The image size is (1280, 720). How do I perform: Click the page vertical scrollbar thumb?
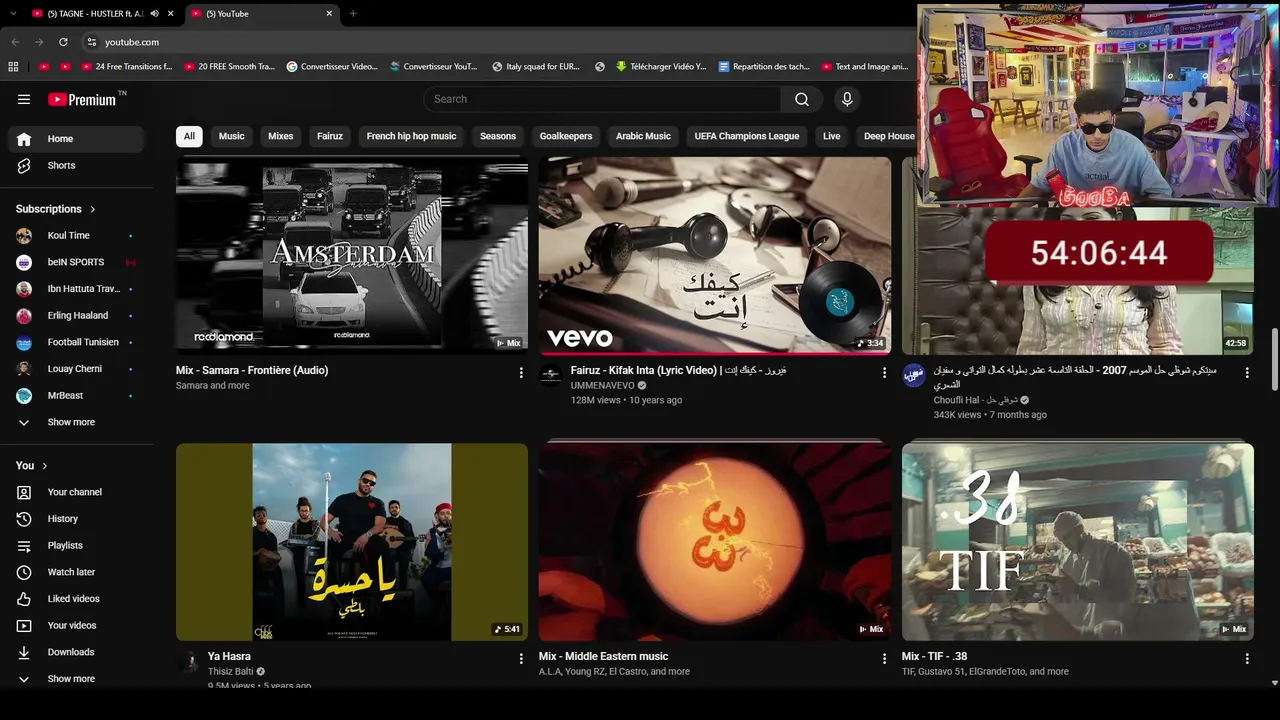pyautogui.click(x=1274, y=360)
